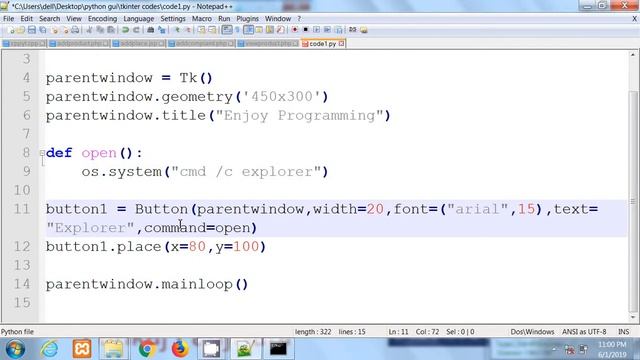
Task: Toggle word wrap in the toolbar
Action: click(x=227, y=30)
